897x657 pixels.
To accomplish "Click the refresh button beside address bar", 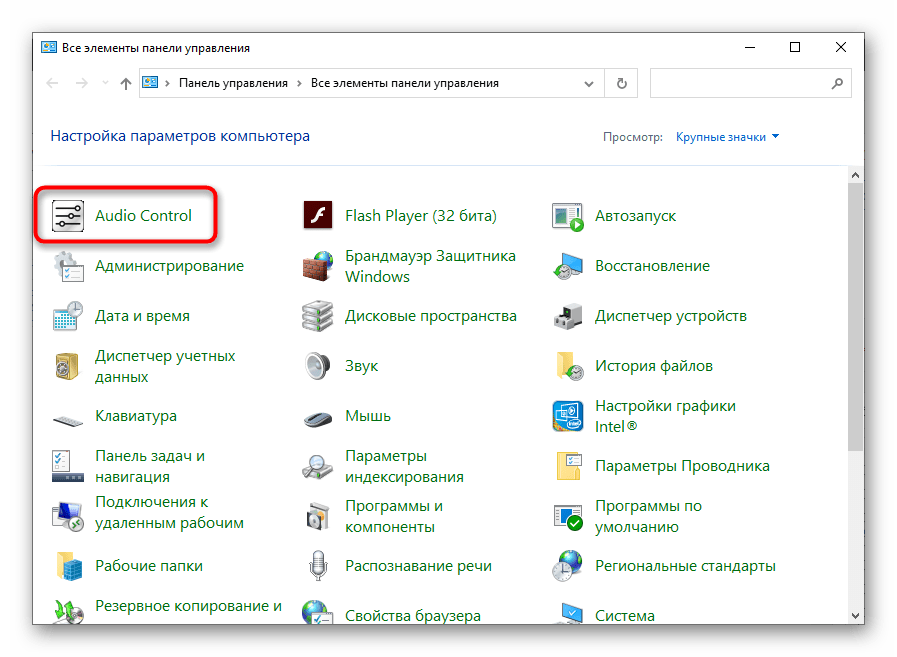I will [x=623, y=84].
